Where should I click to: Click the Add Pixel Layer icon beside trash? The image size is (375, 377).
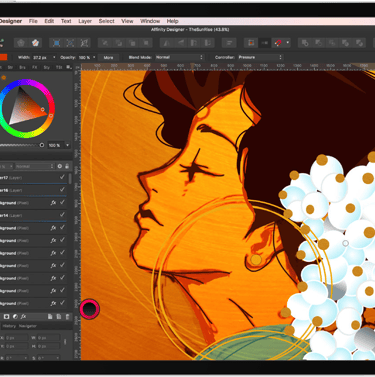click(59, 317)
